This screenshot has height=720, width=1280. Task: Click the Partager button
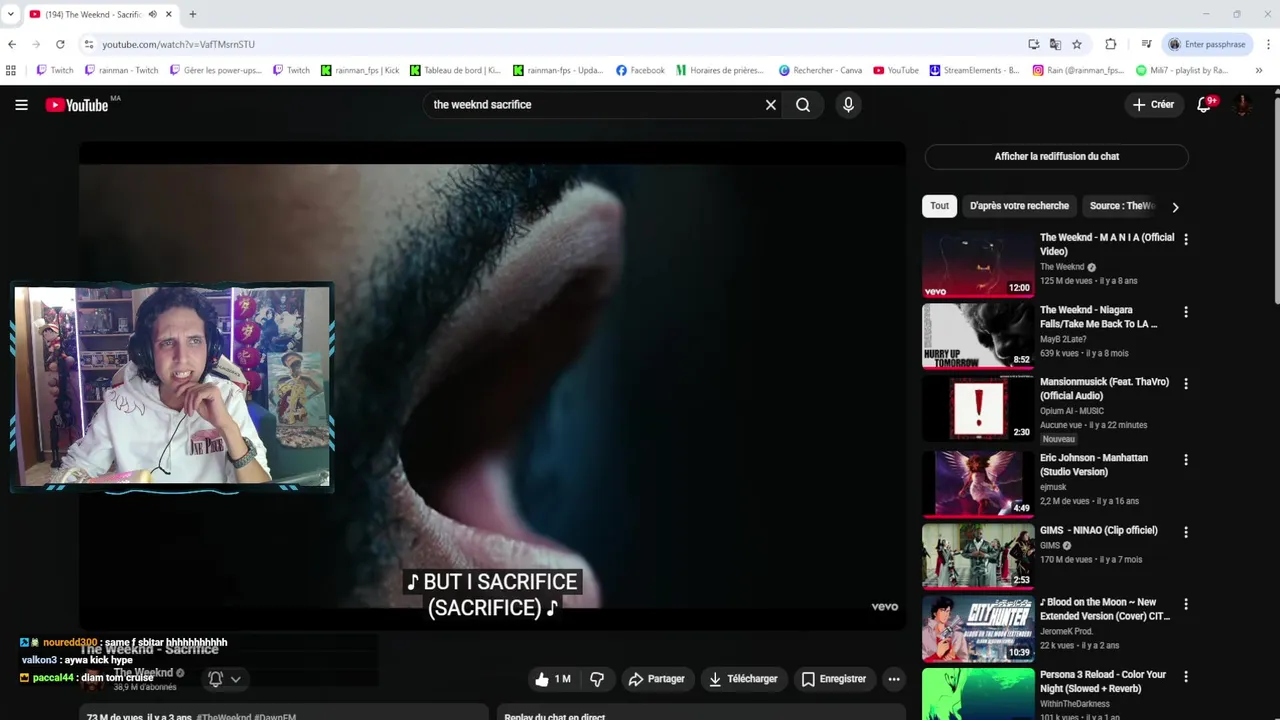[x=656, y=679]
